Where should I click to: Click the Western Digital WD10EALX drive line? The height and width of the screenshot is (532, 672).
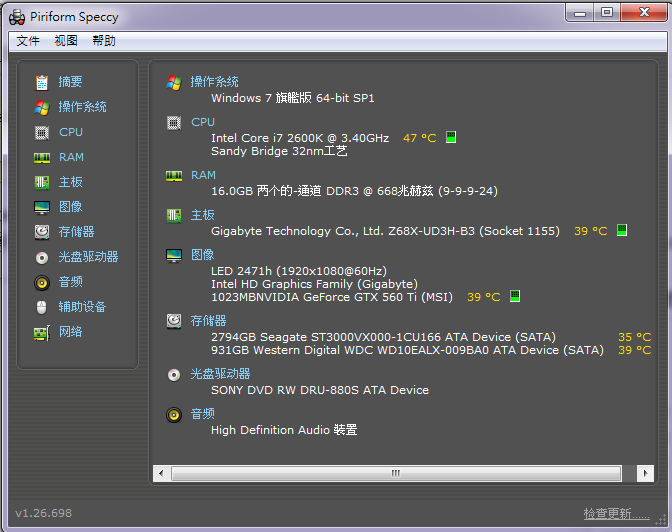tap(407, 350)
